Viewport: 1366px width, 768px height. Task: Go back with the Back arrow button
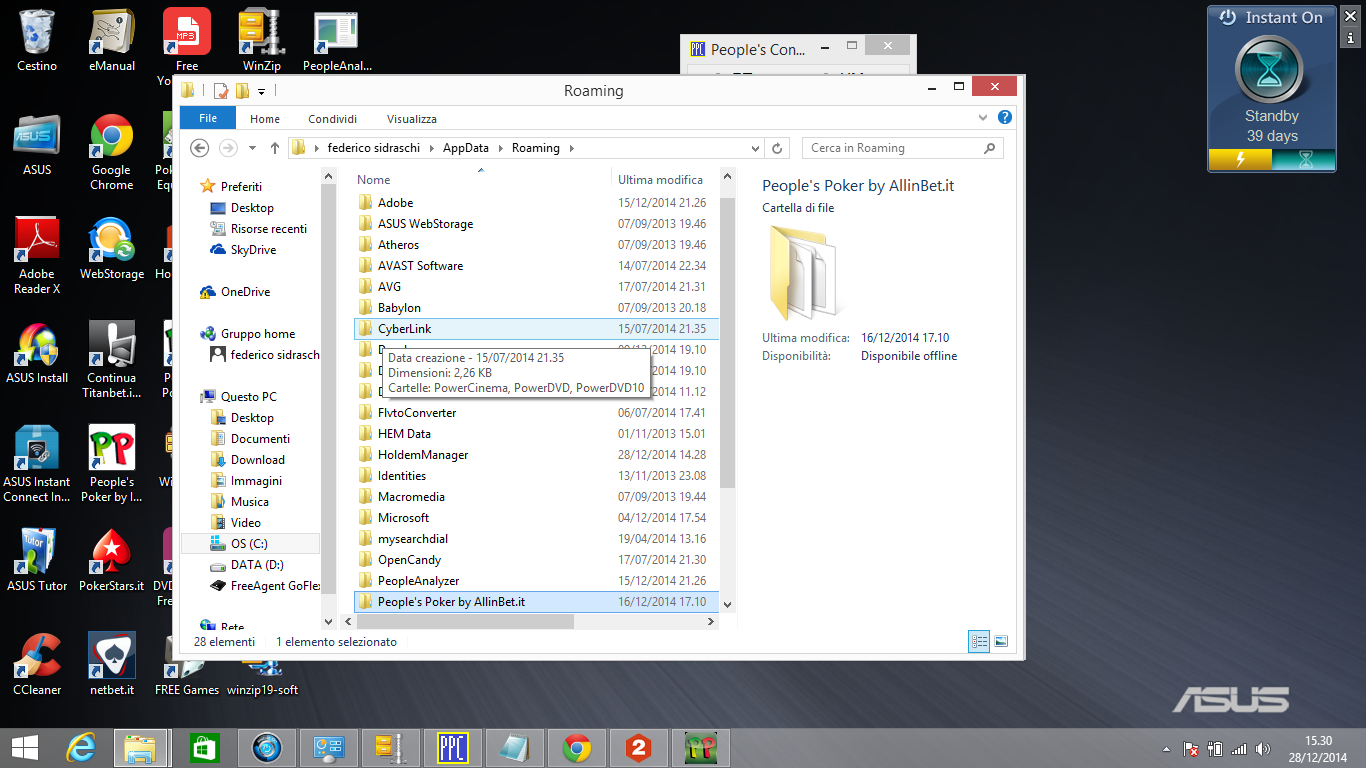(199, 148)
